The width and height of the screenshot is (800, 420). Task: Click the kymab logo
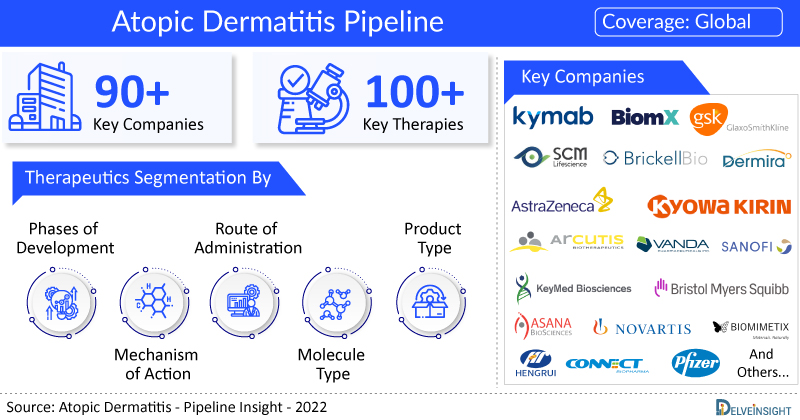click(553, 117)
